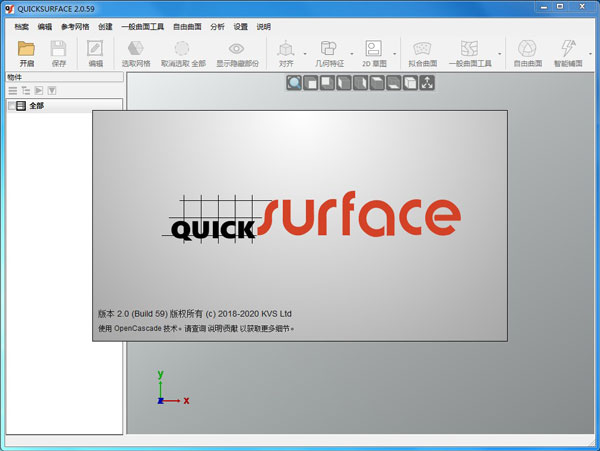This screenshot has height=451, width=600.
Task: Select the 全部 tree item
Action: (37, 106)
